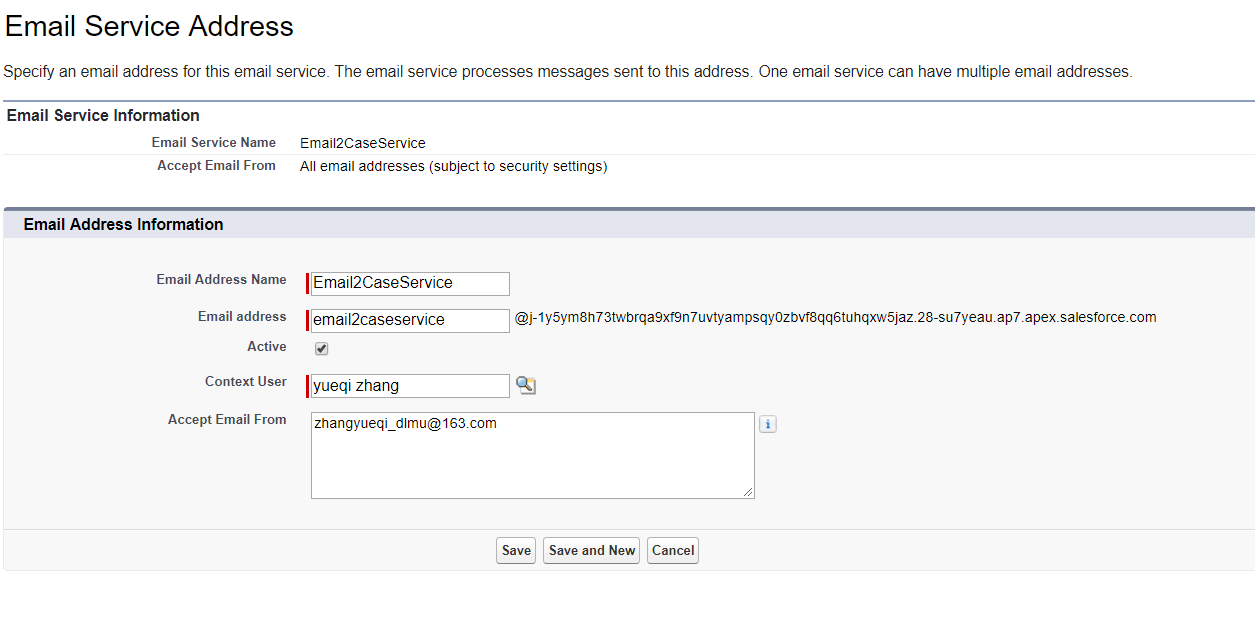Click inside the Accept Email From textarea

point(532,455)
